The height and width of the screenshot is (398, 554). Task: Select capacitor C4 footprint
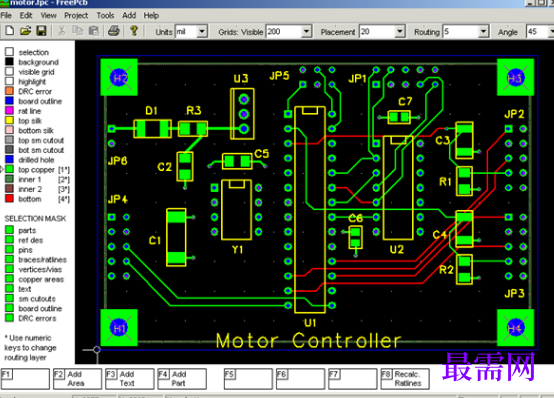tap(464, 229)
